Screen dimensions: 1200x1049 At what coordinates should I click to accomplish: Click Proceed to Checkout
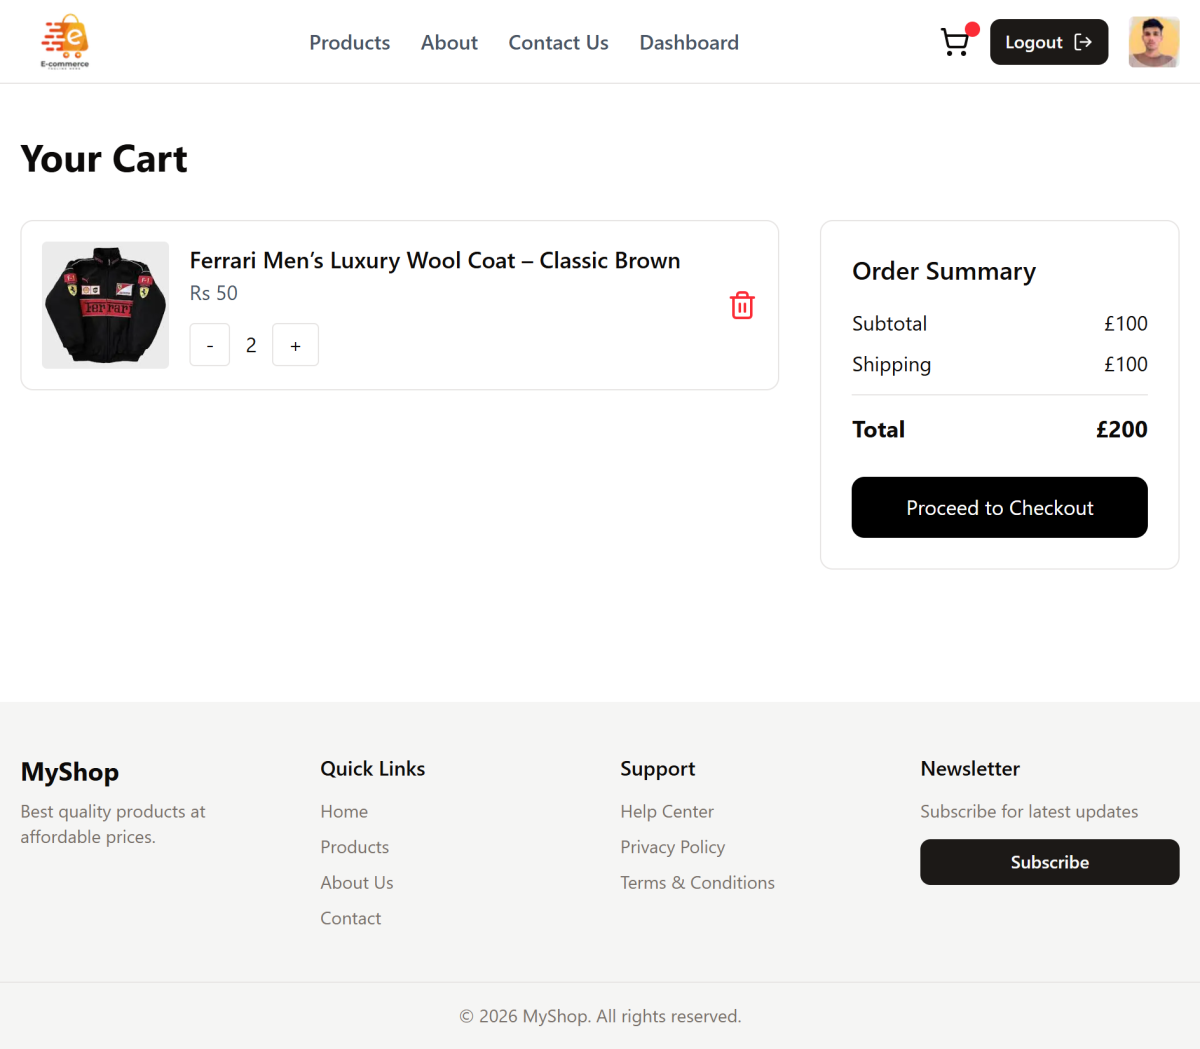click(999, 507)
